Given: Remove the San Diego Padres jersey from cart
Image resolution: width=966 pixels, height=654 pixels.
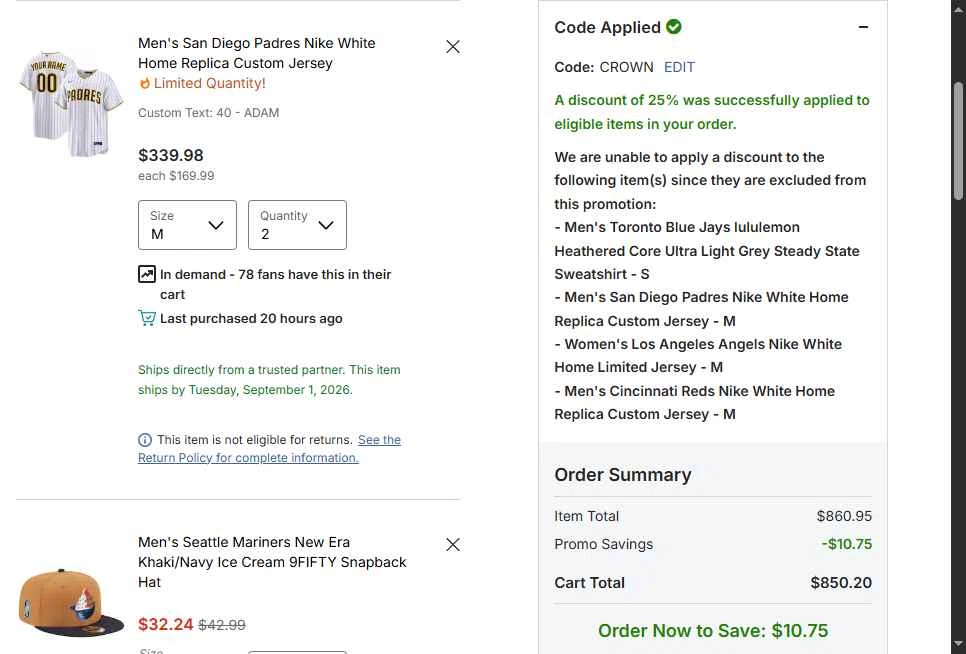Looking at the screenshot, I should pyautogui.click(x=453, y=47).
